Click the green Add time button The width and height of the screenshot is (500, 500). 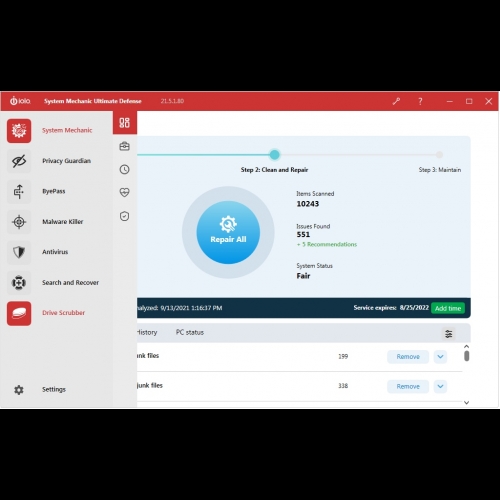pos(448,308)
